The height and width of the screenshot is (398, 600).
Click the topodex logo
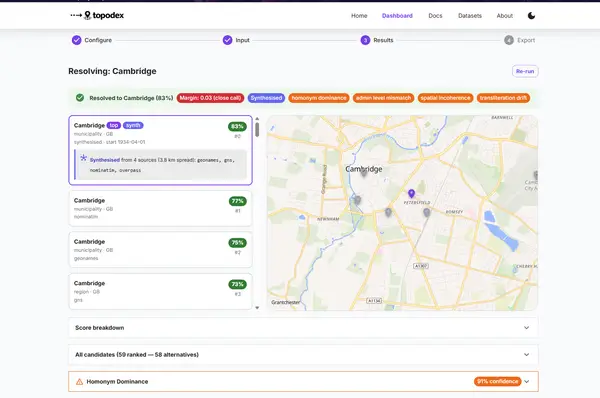(97, 15)
